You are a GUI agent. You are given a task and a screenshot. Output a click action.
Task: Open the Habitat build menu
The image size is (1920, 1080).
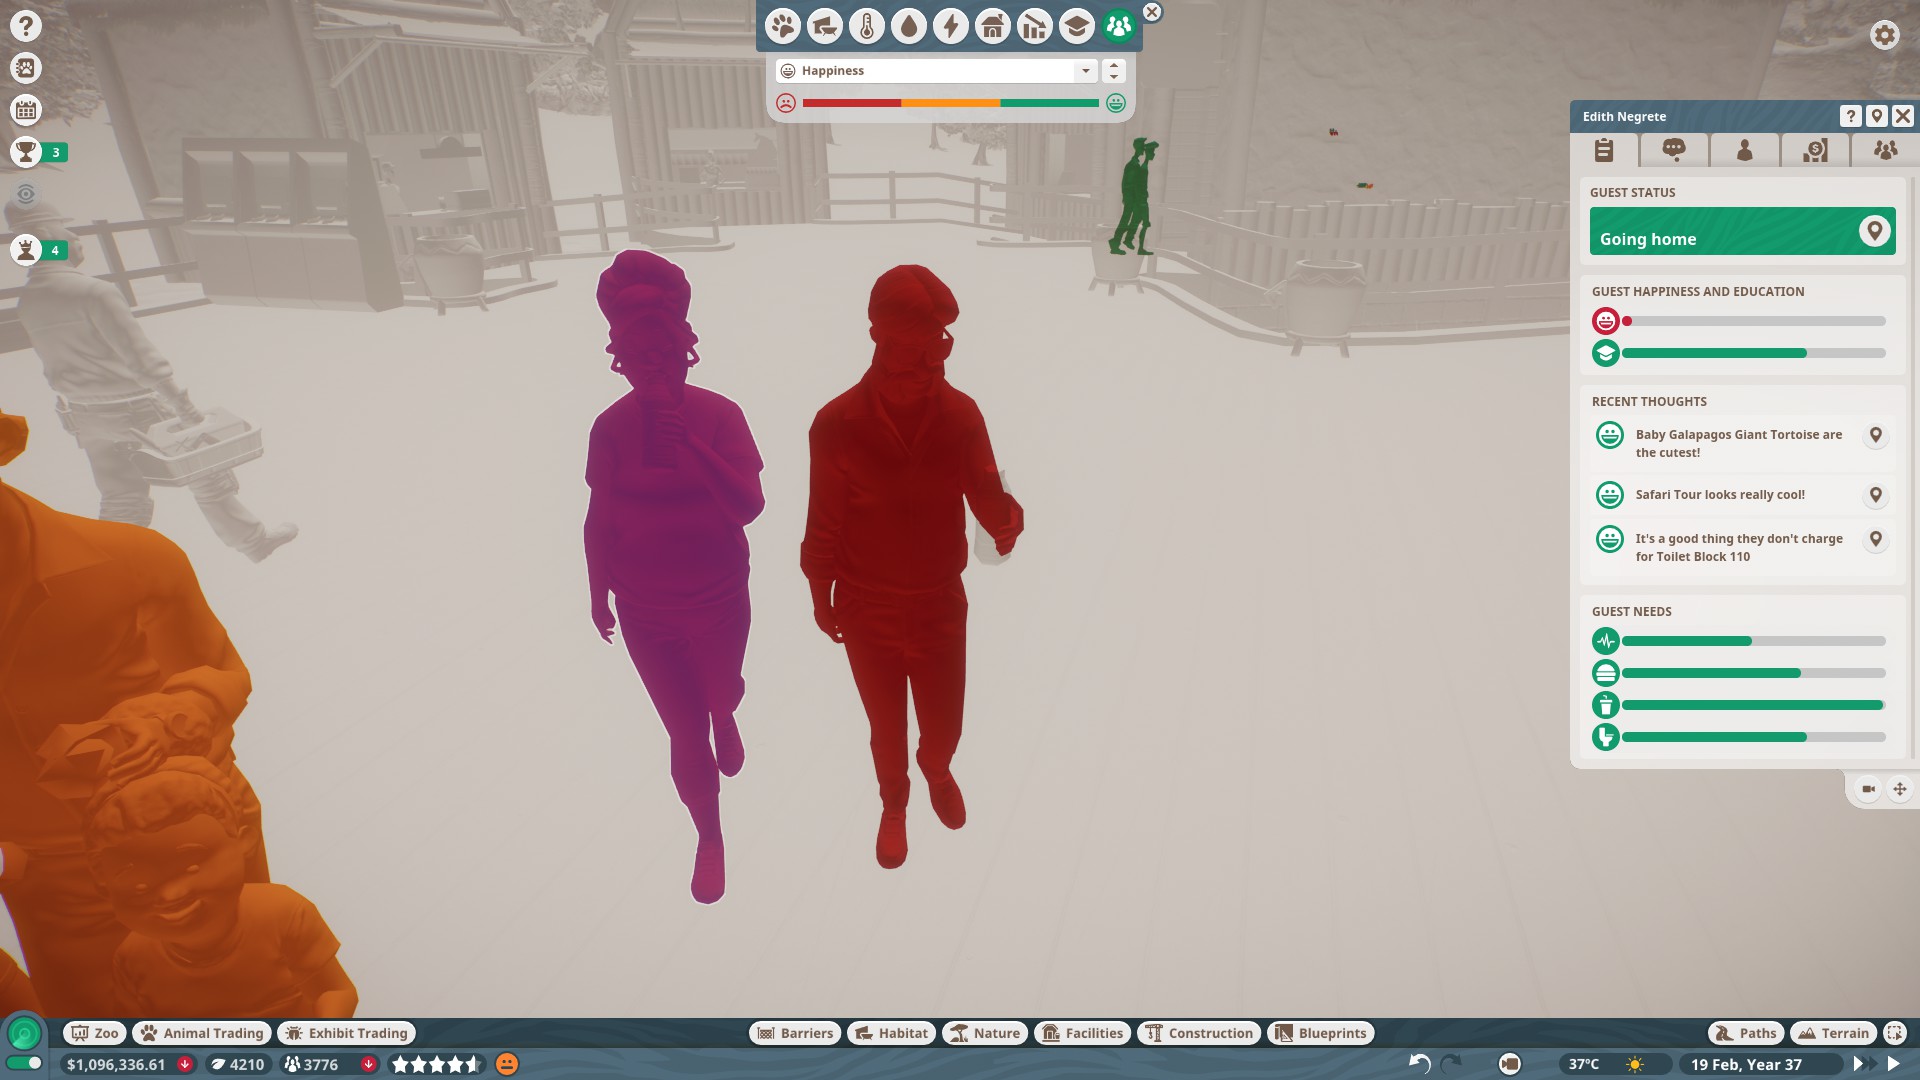pyautogui.click(x=892, y=1033)
